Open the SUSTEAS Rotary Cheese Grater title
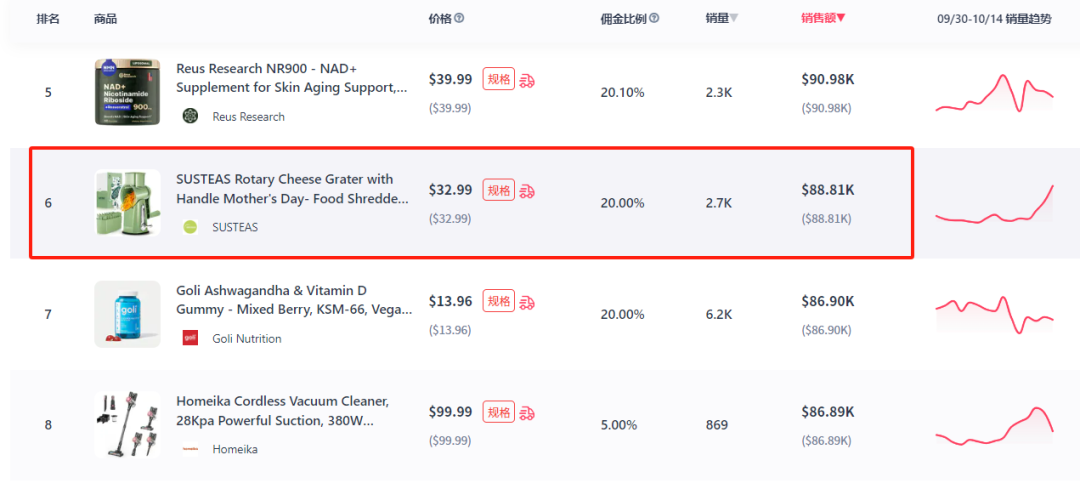Screen dimensions: 1080x489 coord(295,189)
